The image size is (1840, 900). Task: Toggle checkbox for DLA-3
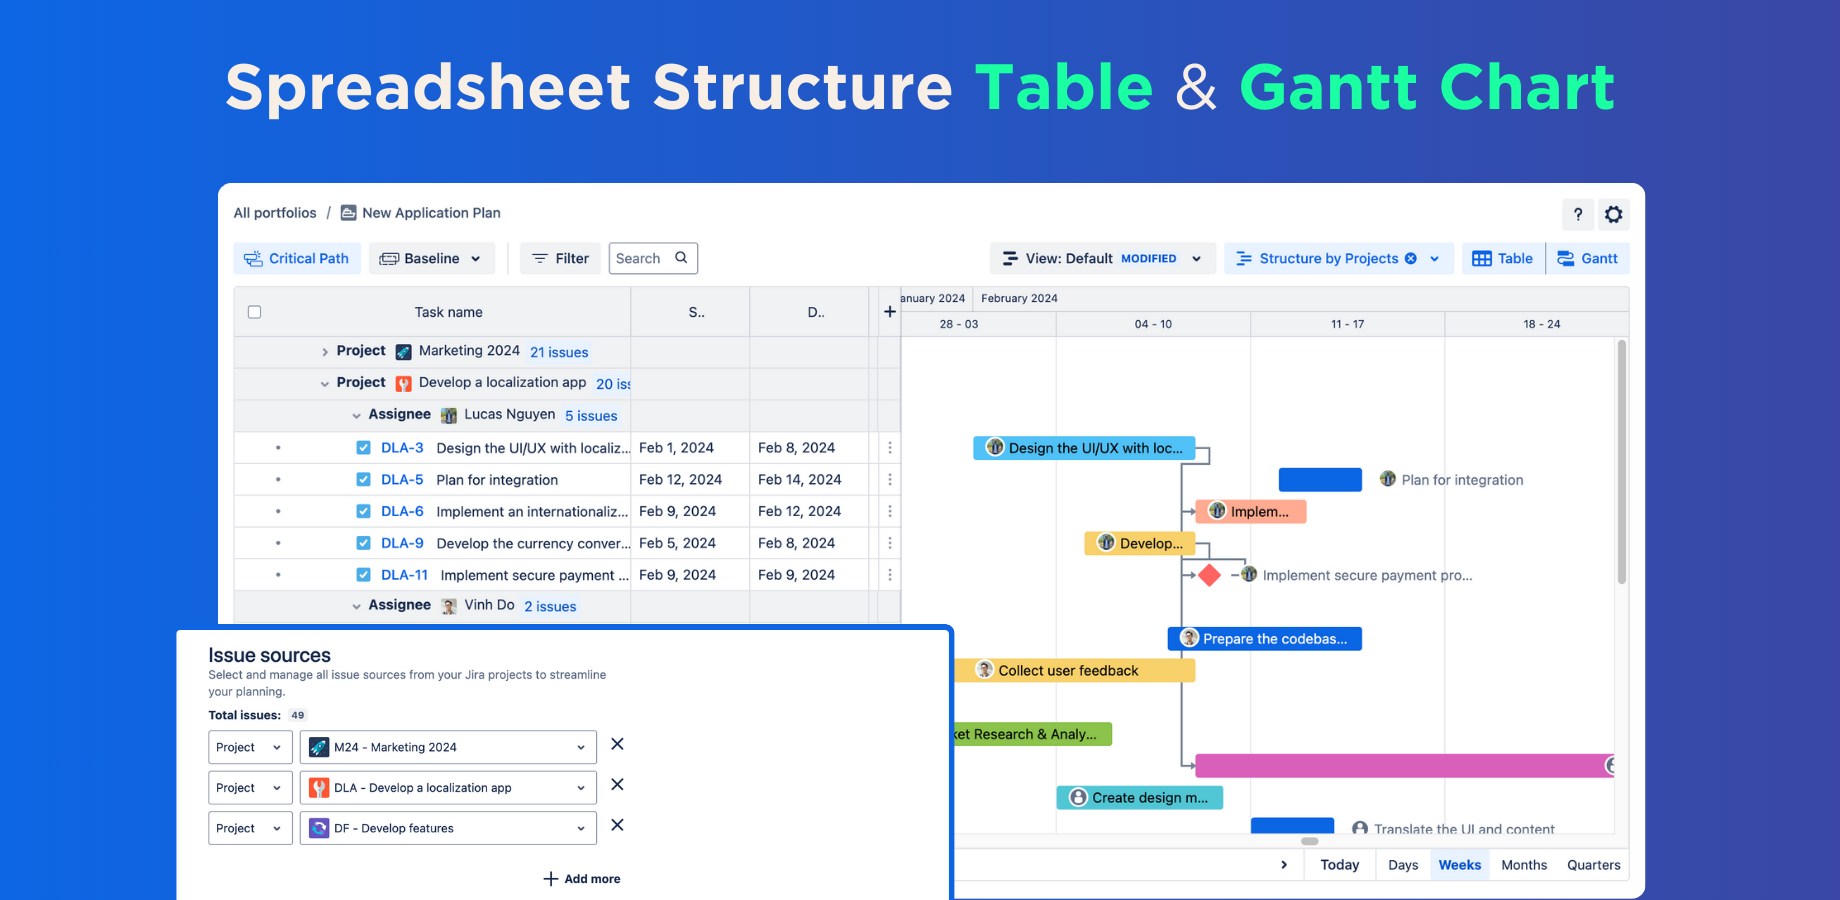click(363, 448)
